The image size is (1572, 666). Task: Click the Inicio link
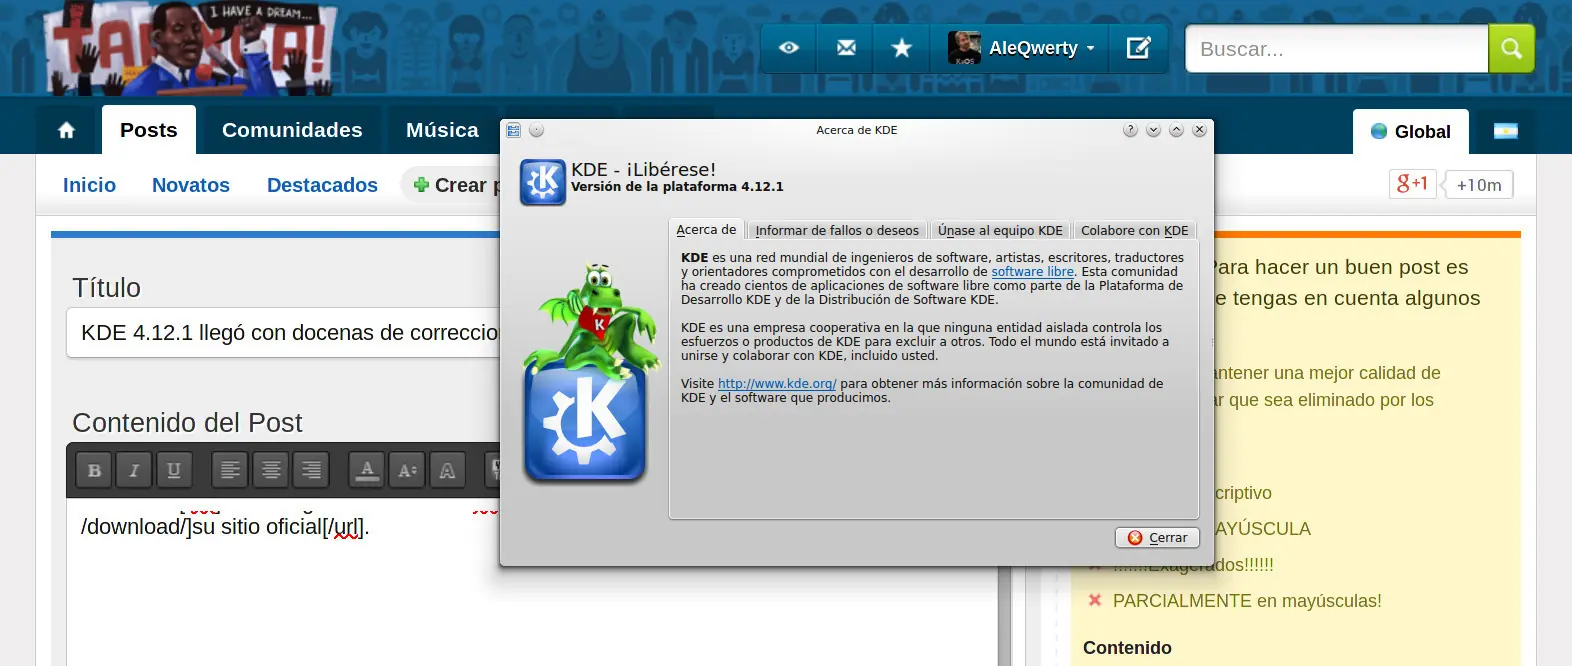coord(89,185)
